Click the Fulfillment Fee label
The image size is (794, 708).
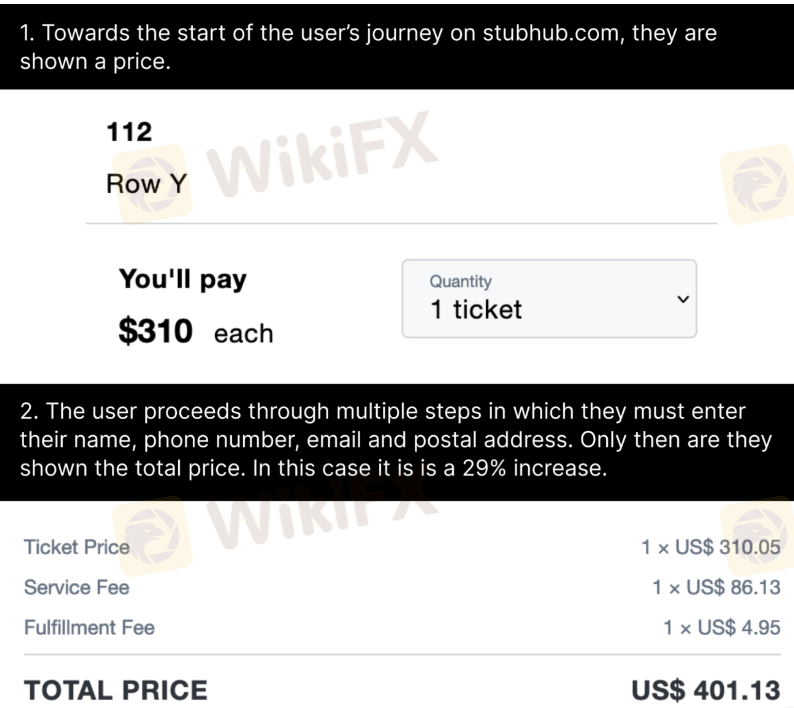[x=90, y=628]
